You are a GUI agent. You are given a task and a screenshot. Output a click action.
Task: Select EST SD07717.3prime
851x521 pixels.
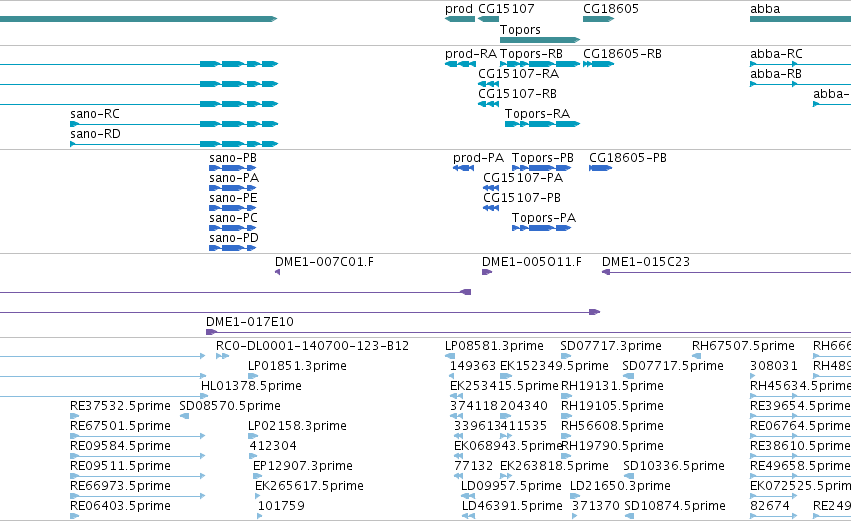(x=566, y=357)
